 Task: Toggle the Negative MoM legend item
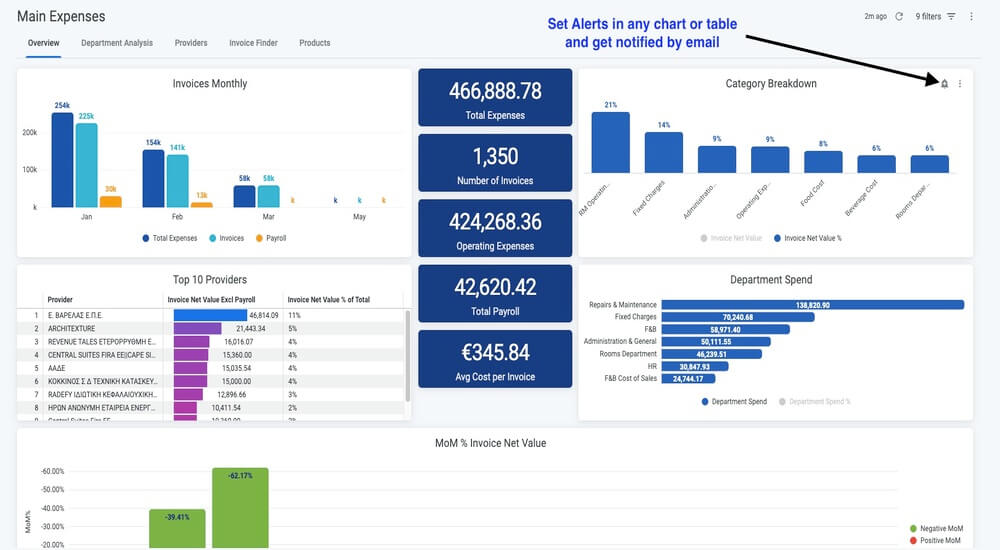[938, 528]
